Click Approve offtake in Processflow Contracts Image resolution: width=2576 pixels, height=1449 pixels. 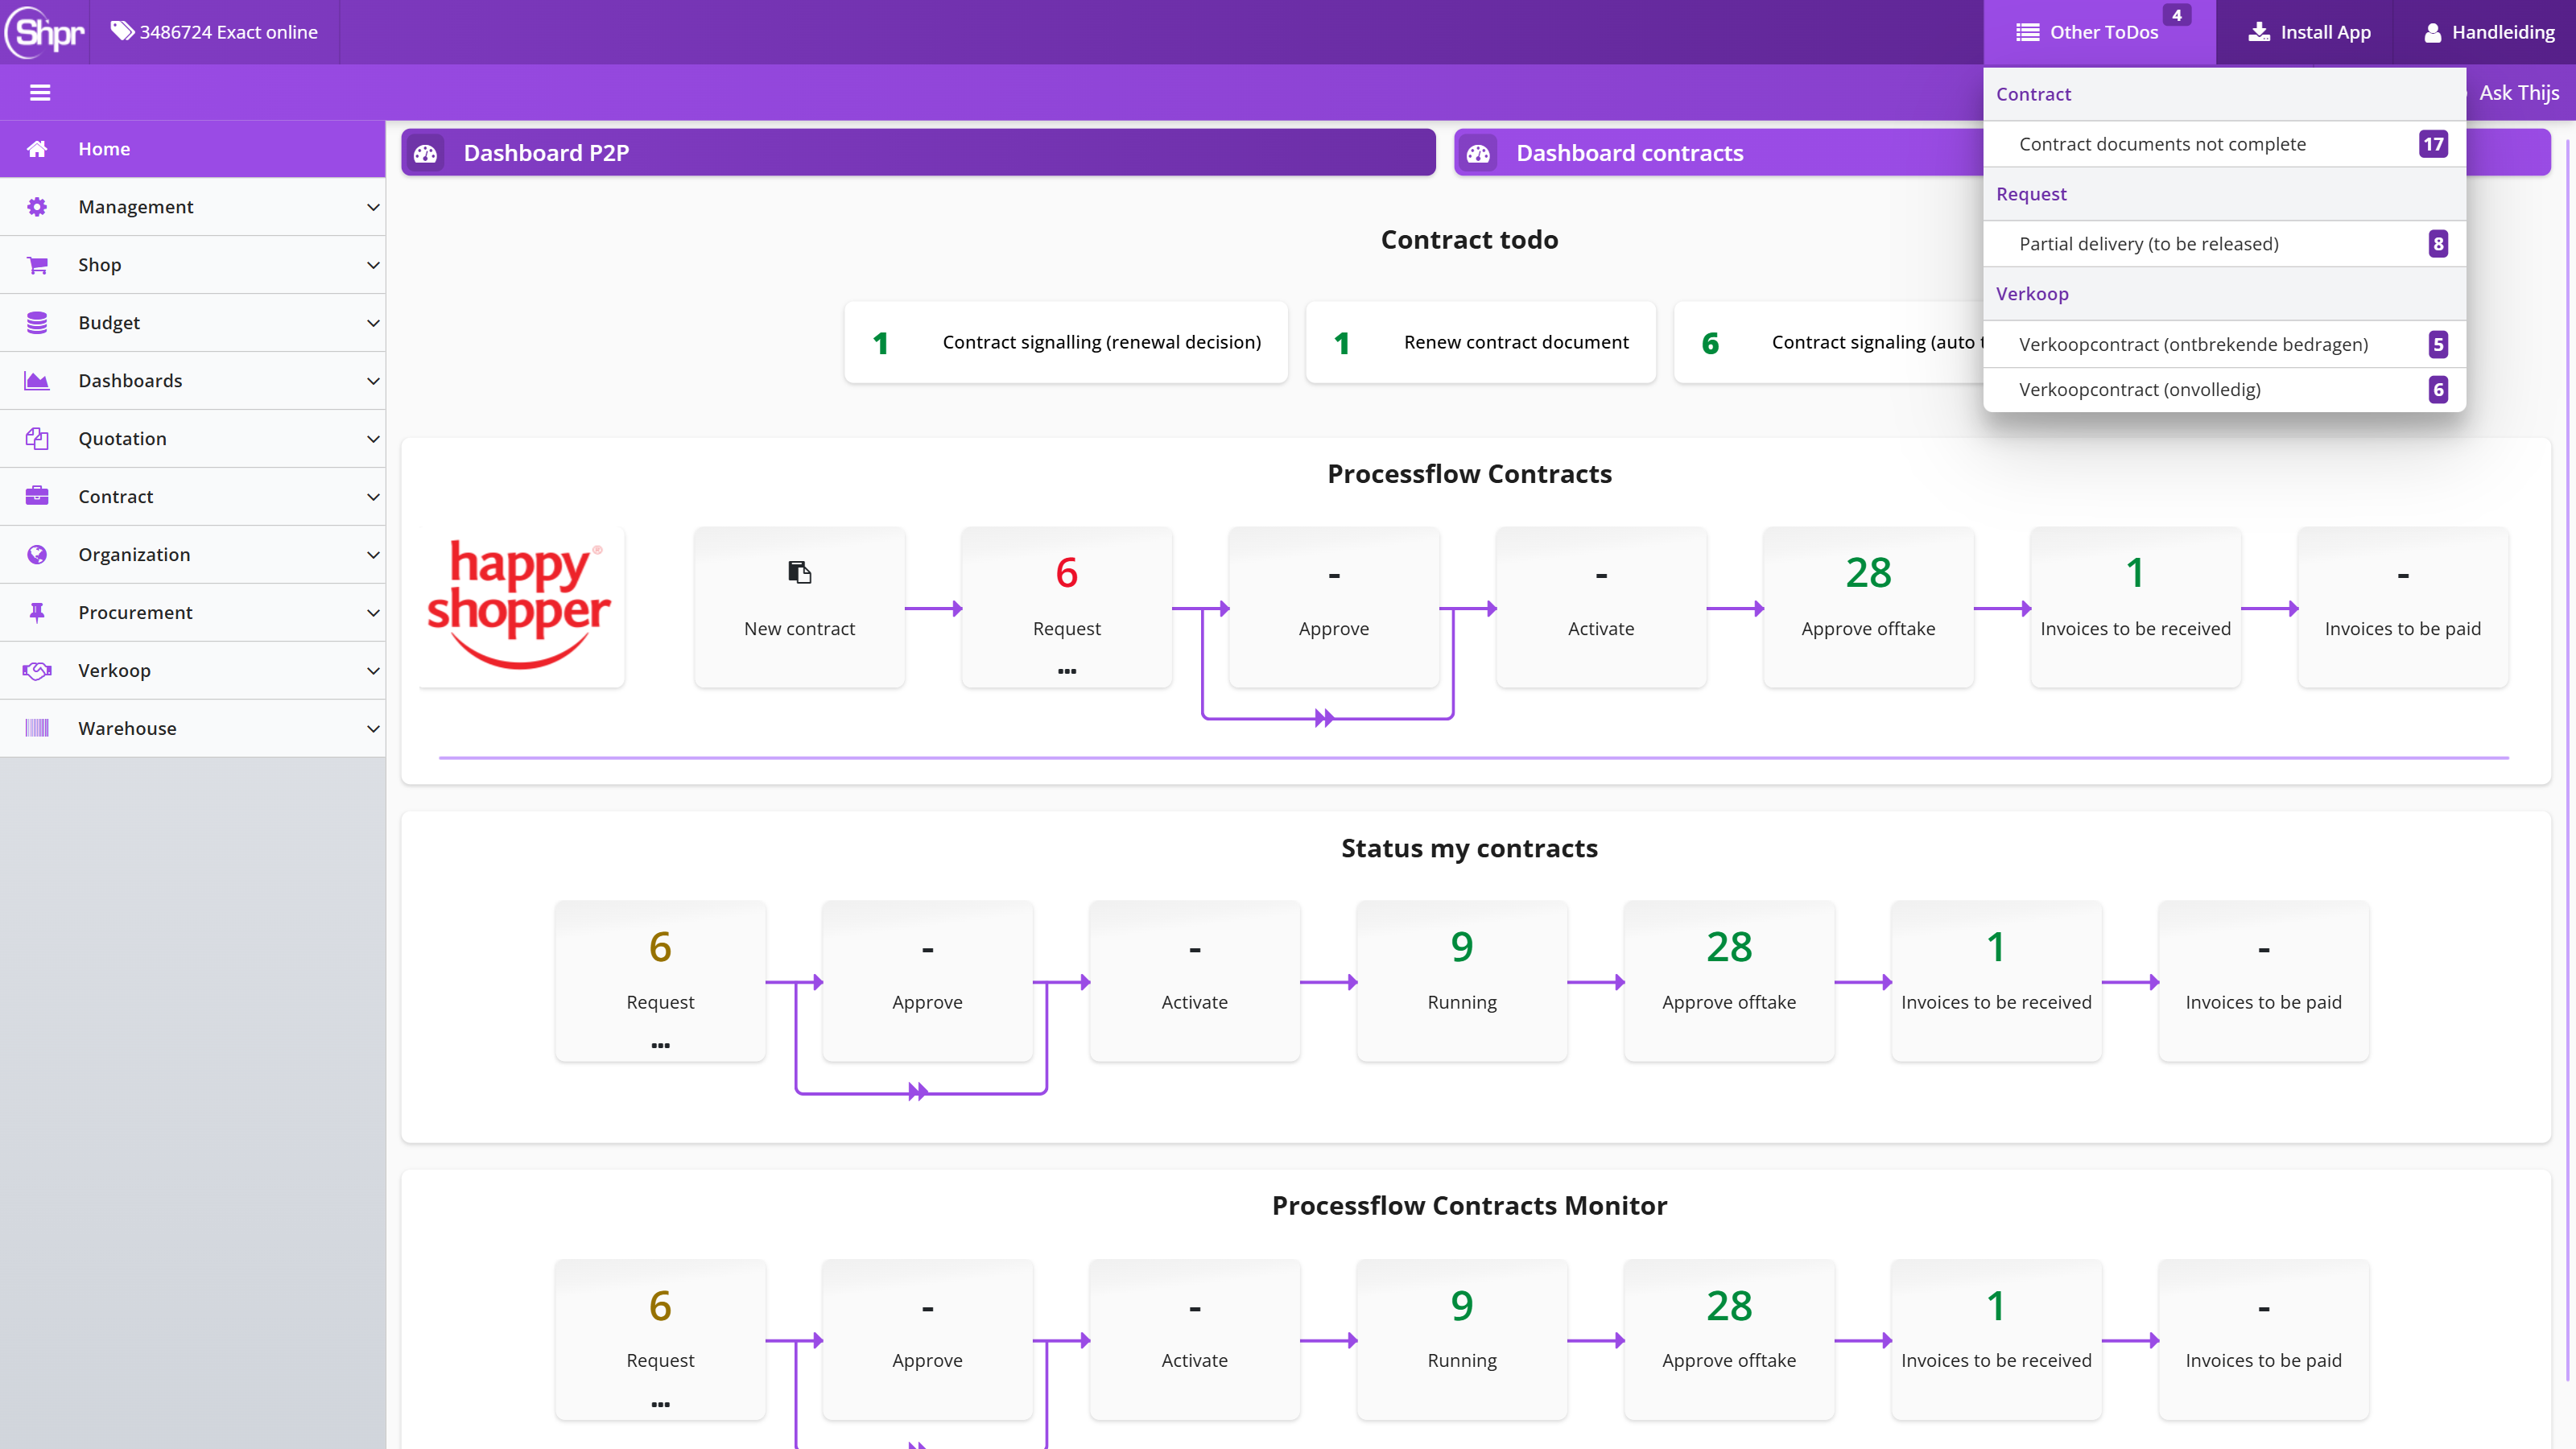point(1868,607)
